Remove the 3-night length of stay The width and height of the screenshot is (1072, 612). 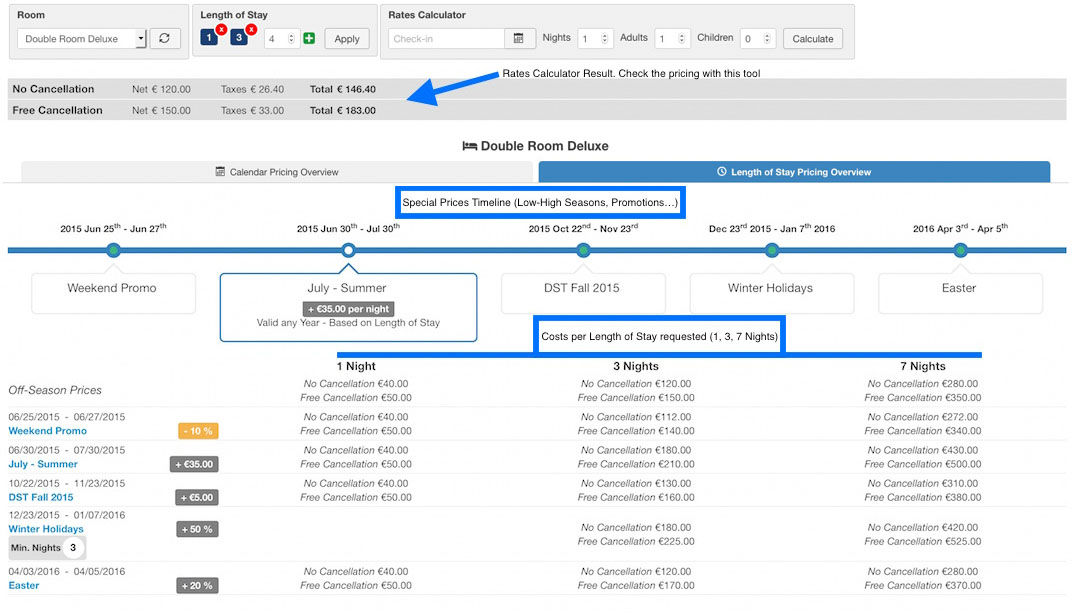tap(251, 30)
